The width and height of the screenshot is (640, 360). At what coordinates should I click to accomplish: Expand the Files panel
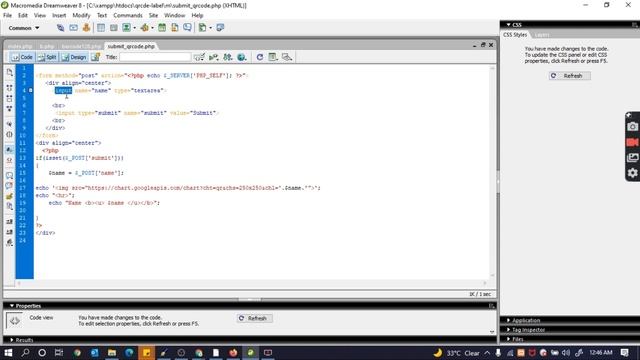click(508, 339)
